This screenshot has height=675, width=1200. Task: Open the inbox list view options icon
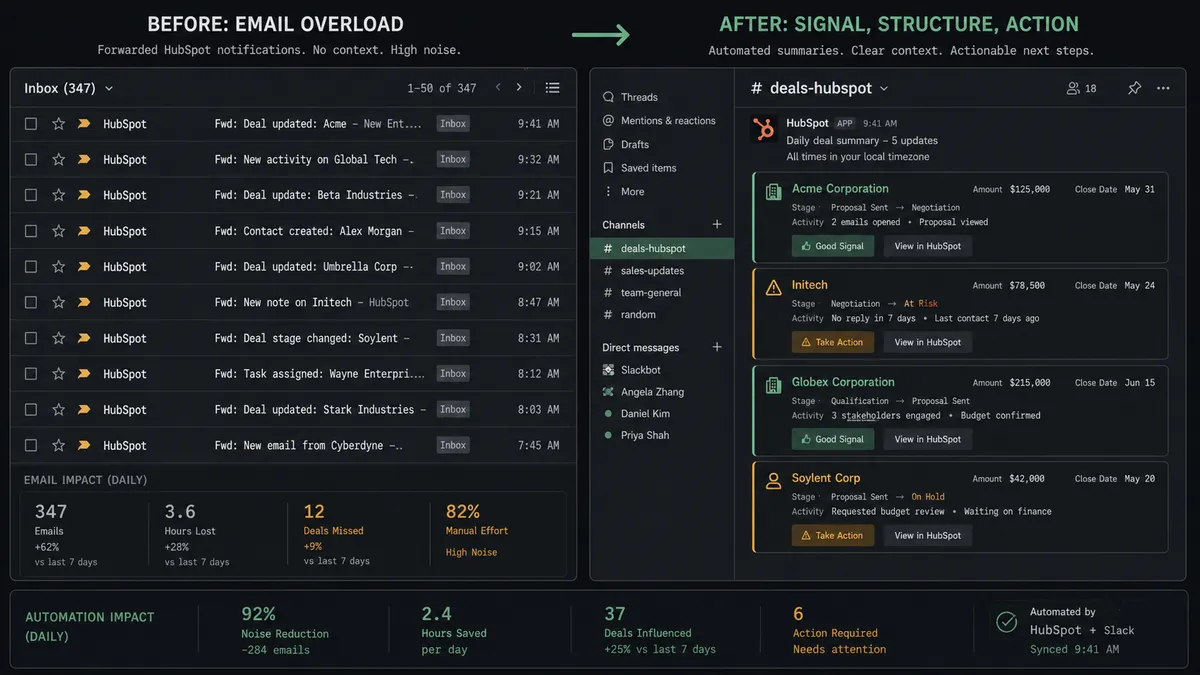click(x=552, y=88)
